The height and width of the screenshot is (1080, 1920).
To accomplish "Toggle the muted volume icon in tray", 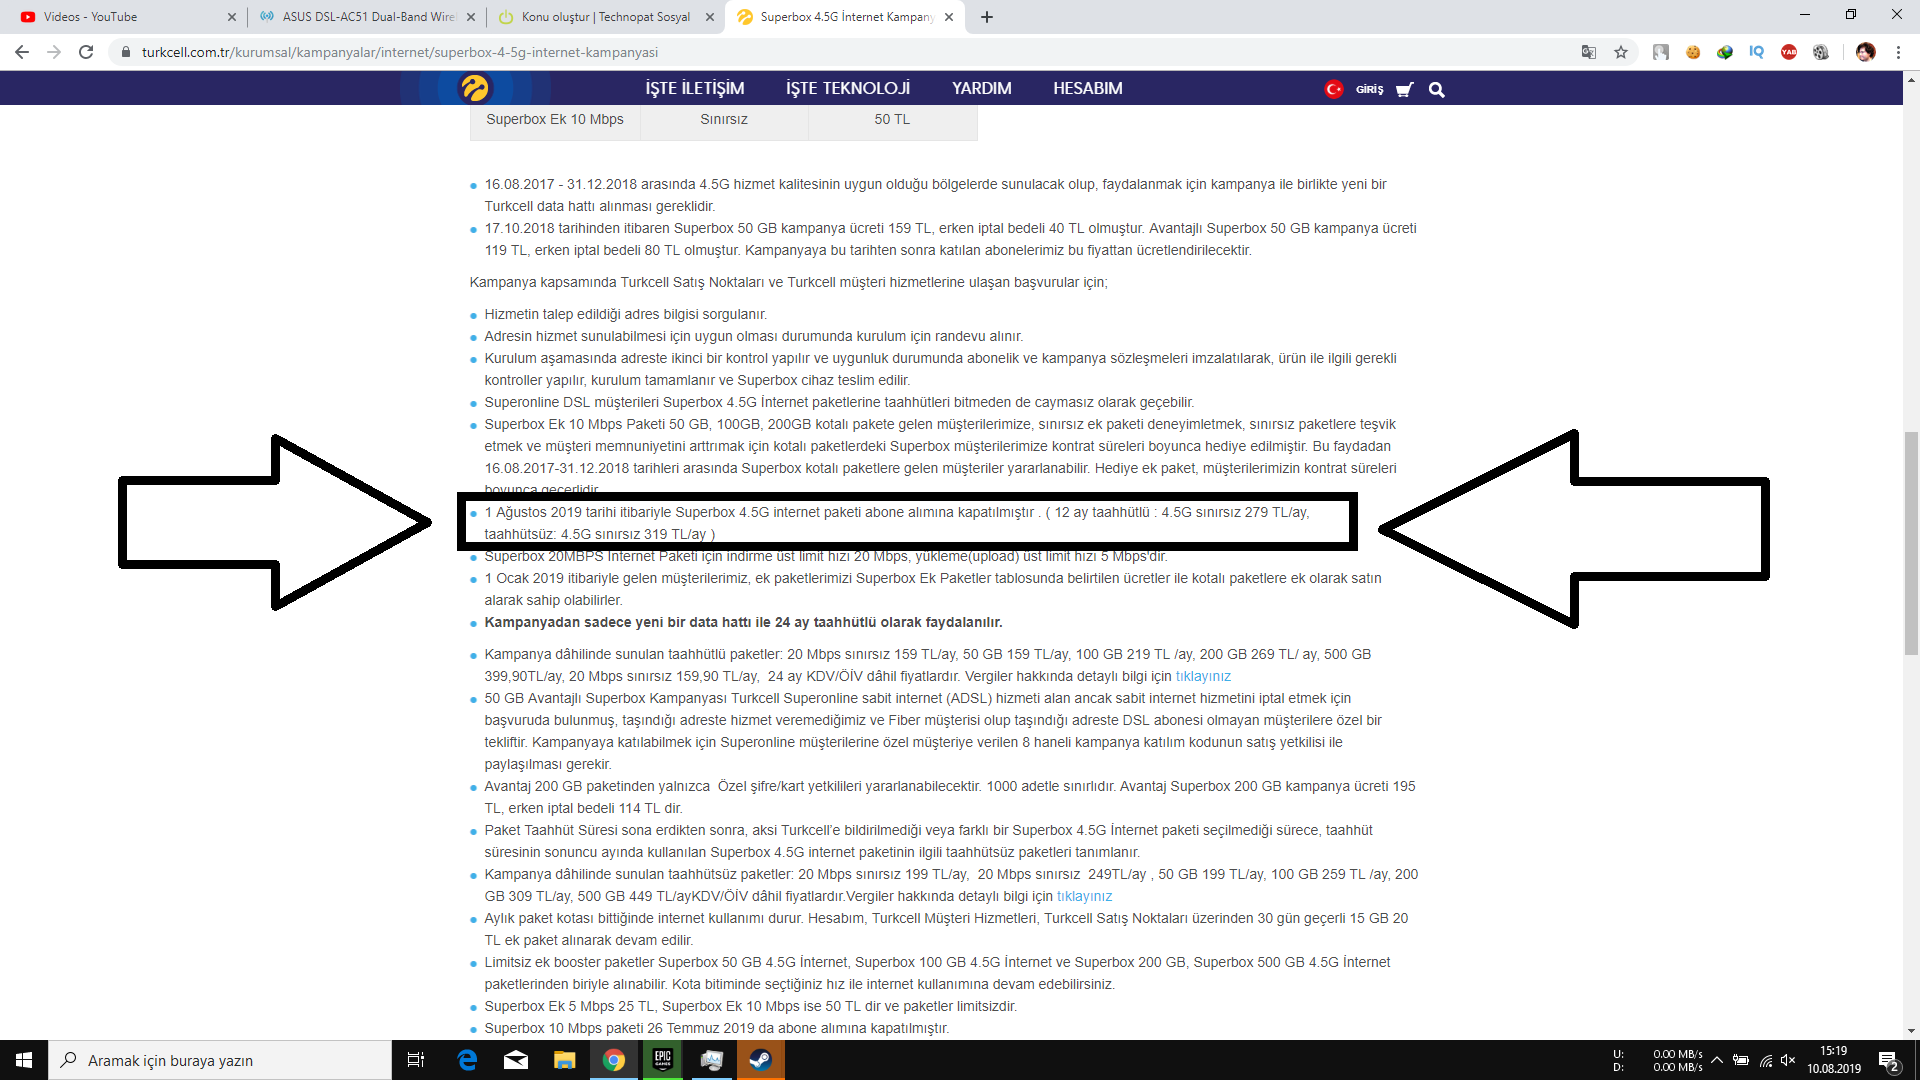I will 1789,1060.
